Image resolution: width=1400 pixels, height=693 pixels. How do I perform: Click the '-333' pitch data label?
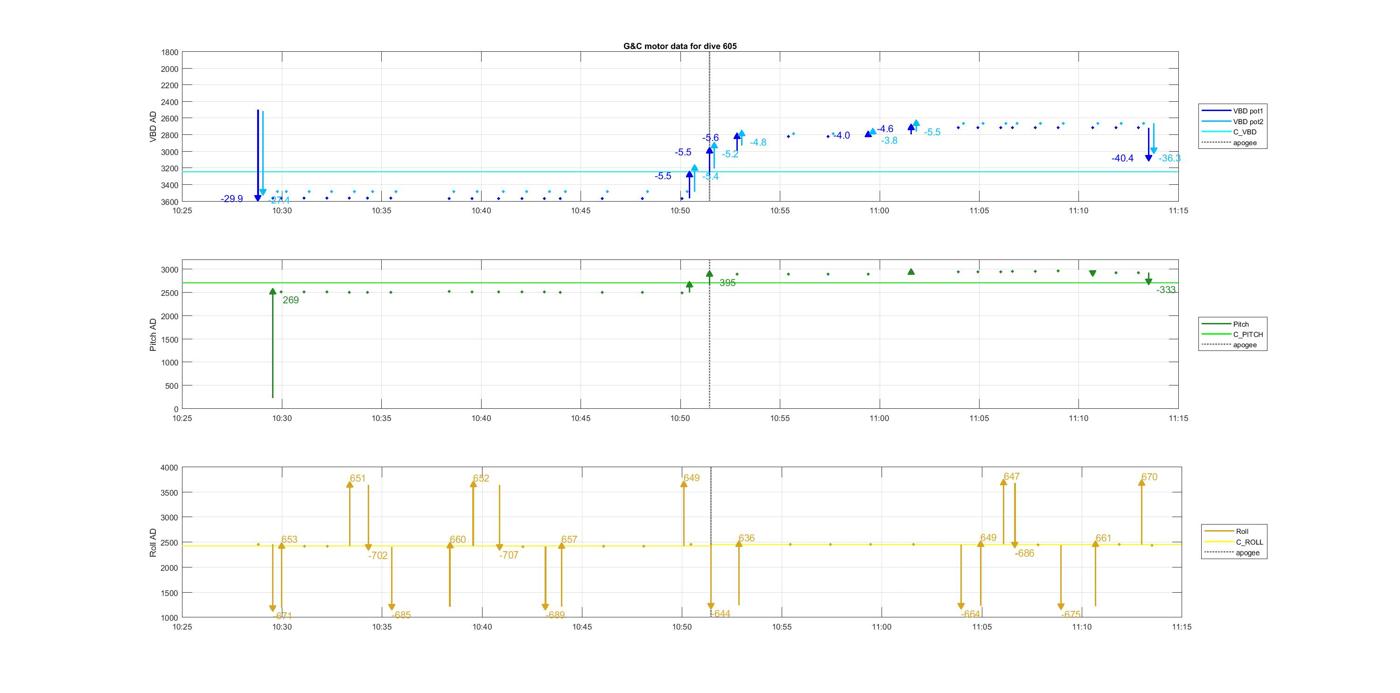[x=1166, y=290]
